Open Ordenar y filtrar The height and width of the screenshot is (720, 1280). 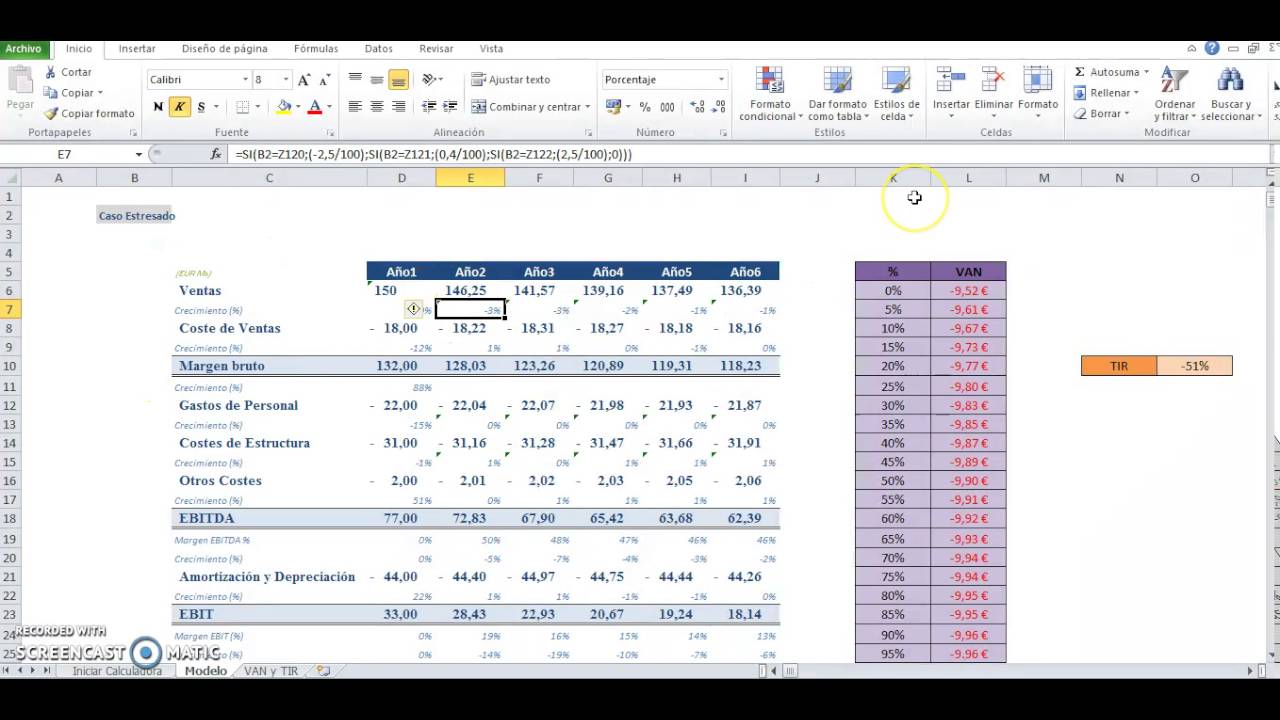1175,94
